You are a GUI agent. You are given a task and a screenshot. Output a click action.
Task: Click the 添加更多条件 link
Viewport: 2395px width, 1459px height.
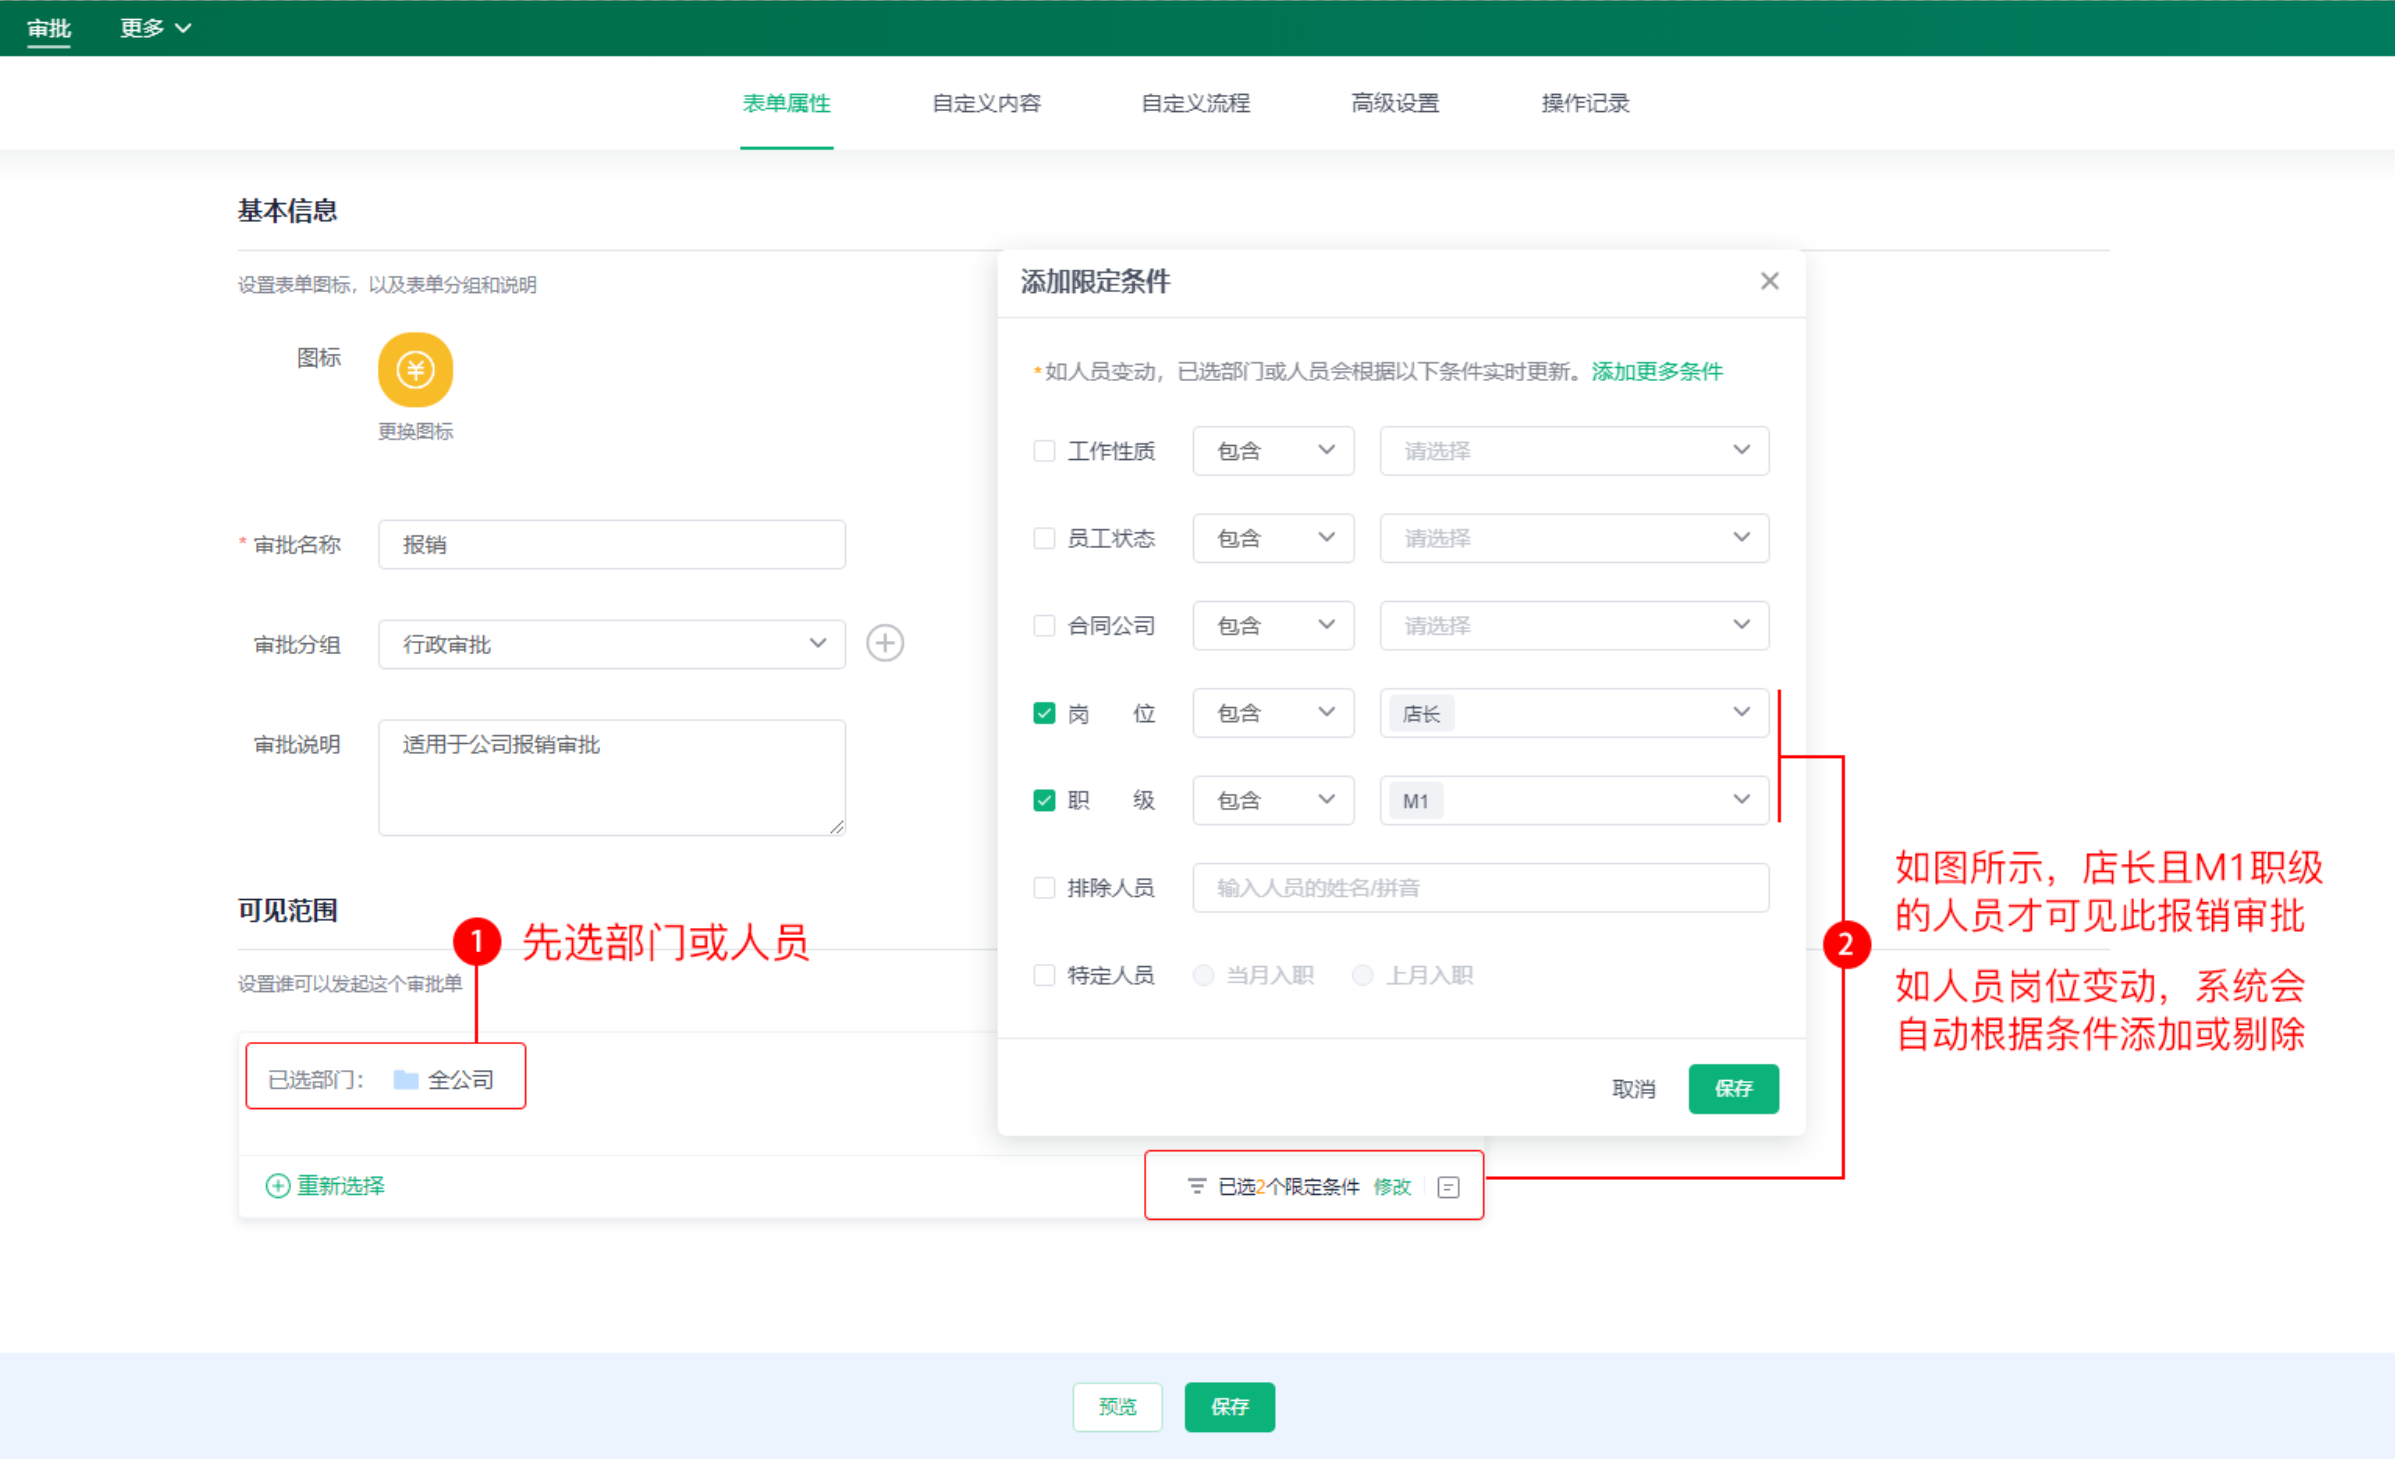click(x=1656, y=372)
